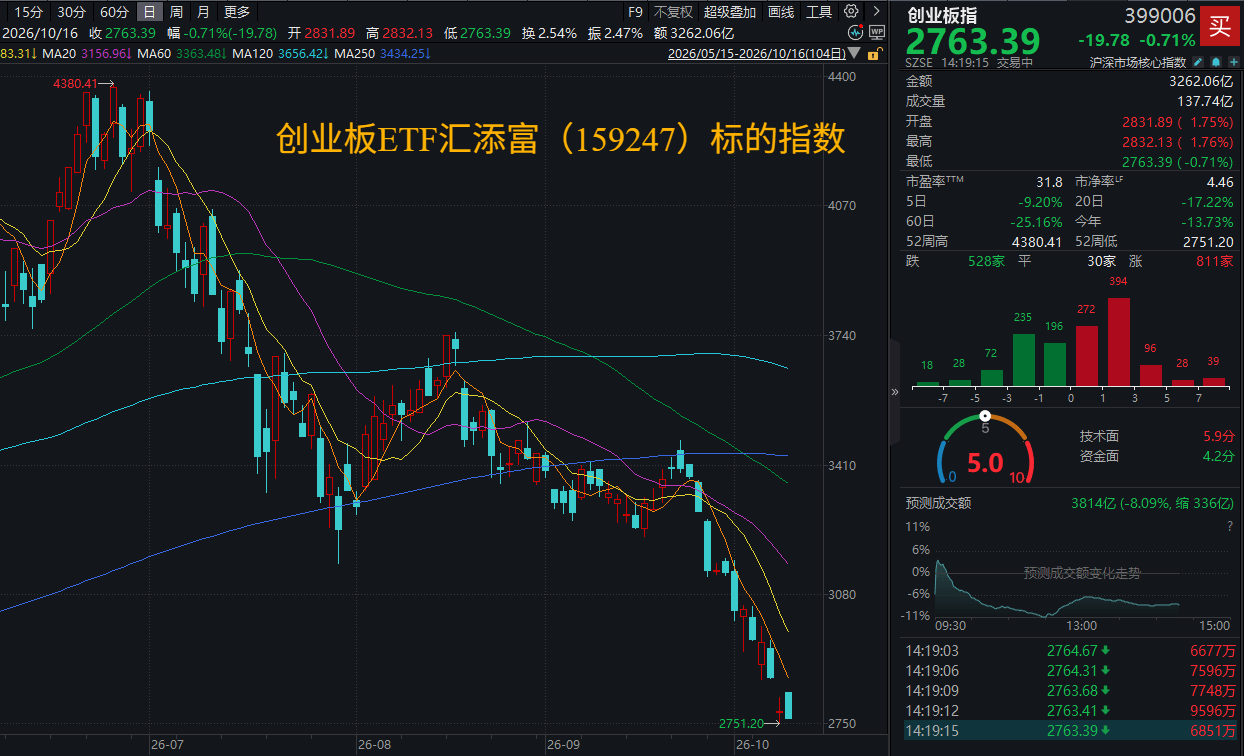Click the red 买 buy button

tap(1220, 24)
